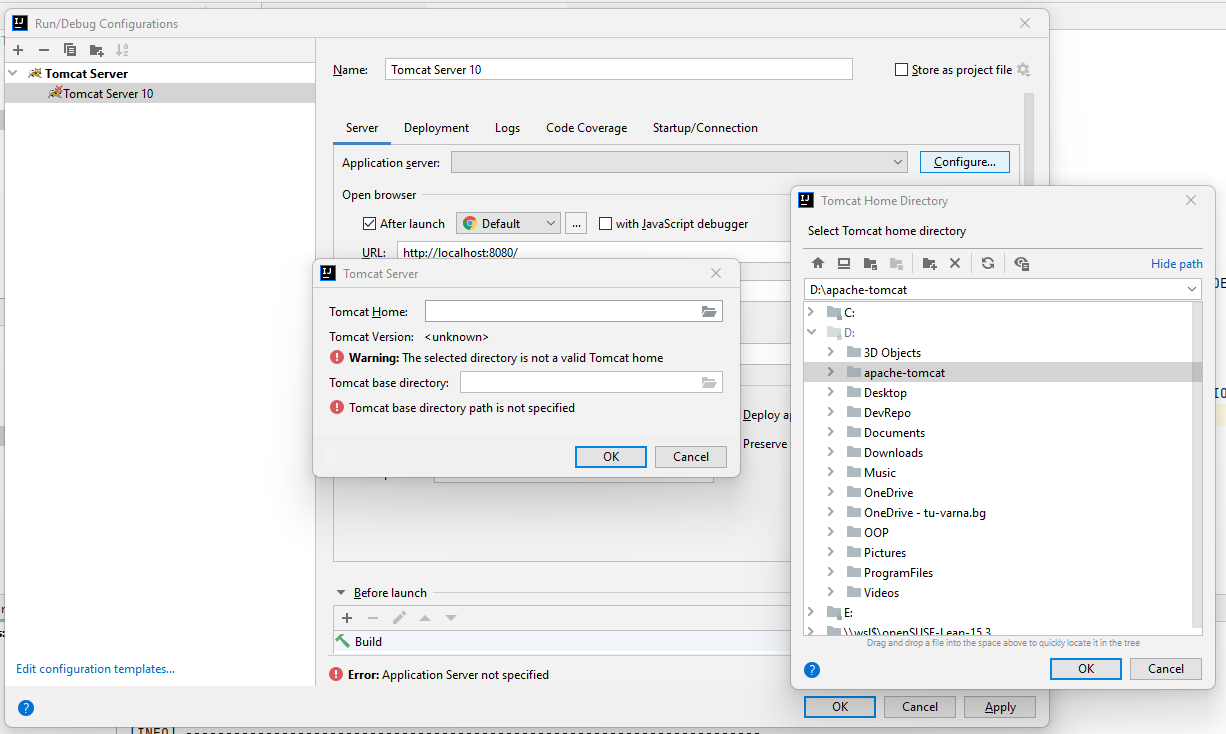Screen dimensions: 1226x734
Task: Select the Downloads folder in directory tree
Action: pos(893,452)
